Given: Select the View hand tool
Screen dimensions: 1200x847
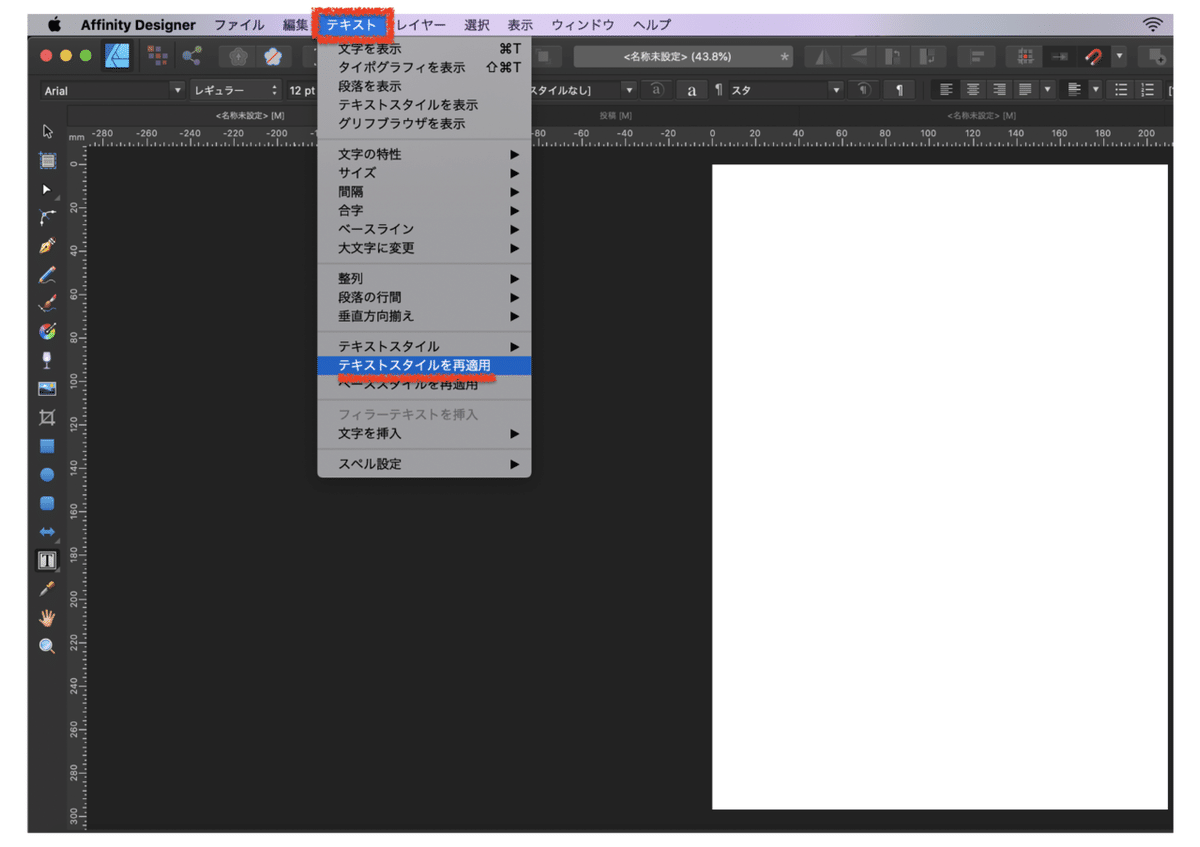Looking at the screenshot, I should [x=47, y=618].
